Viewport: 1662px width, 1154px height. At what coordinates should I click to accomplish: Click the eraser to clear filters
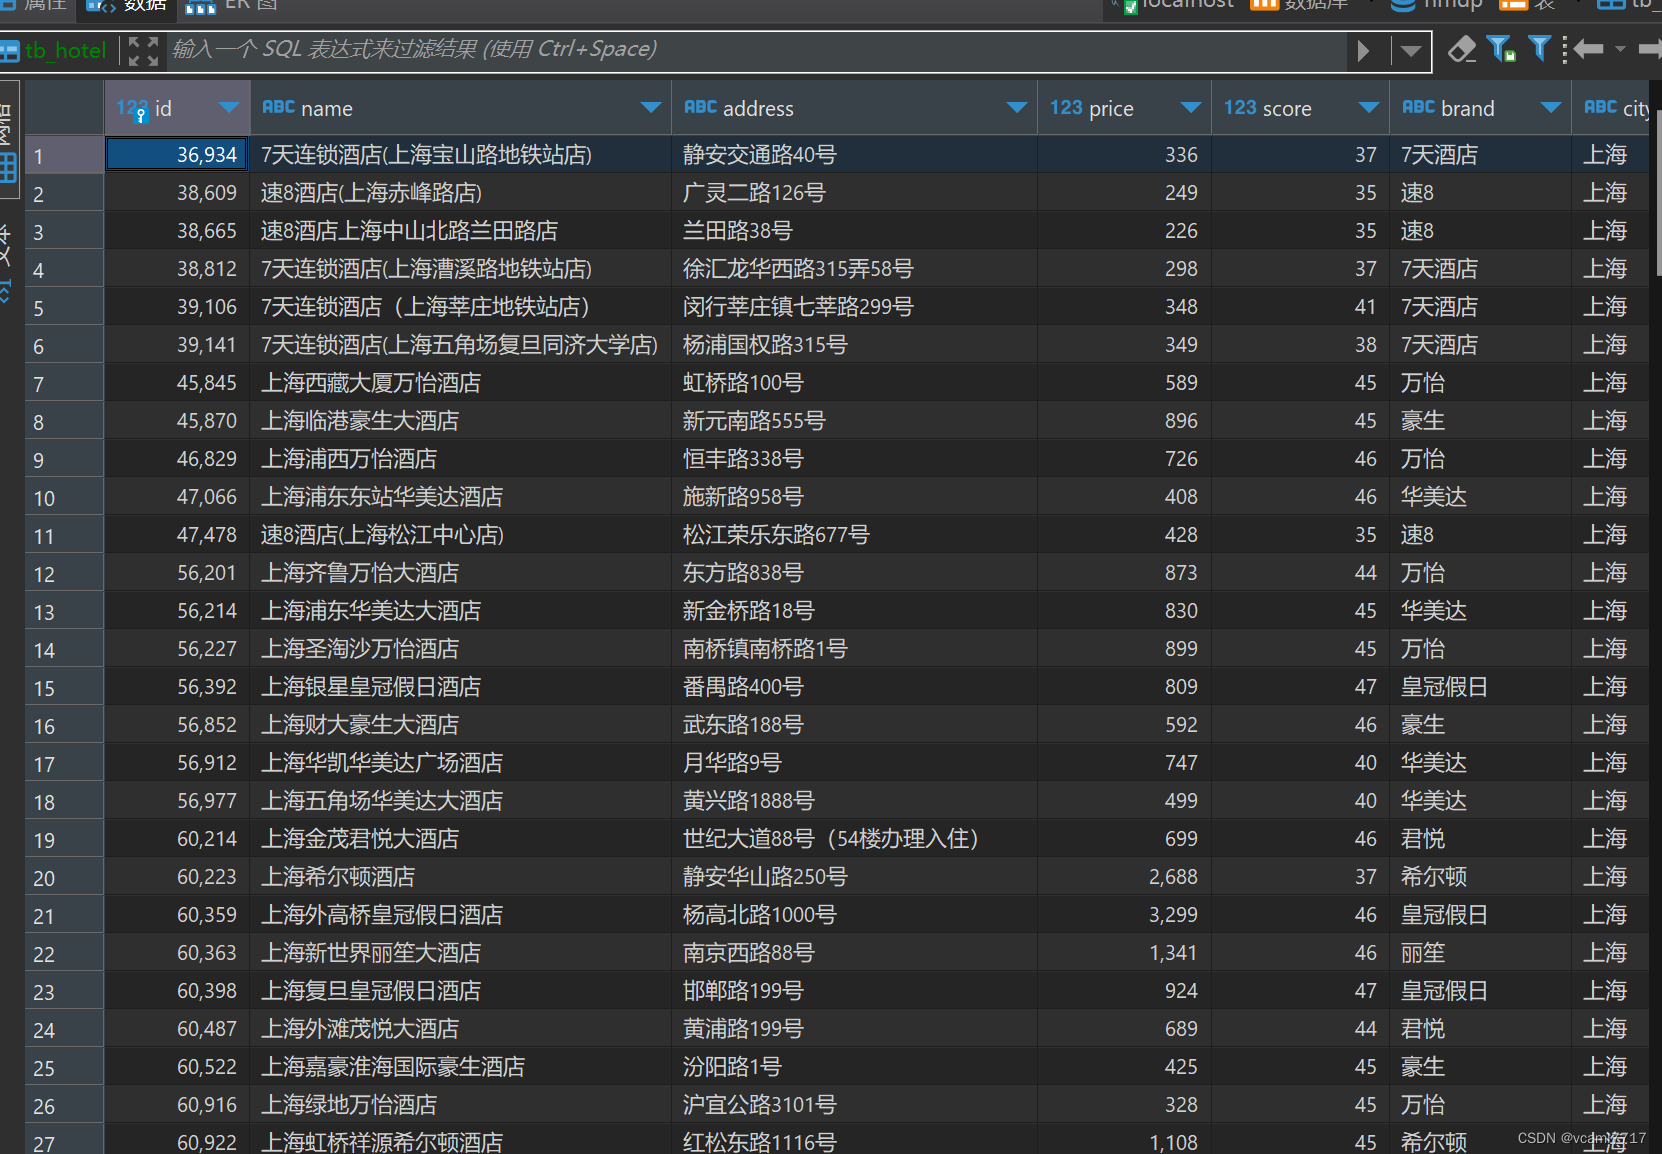(1461, 49)
